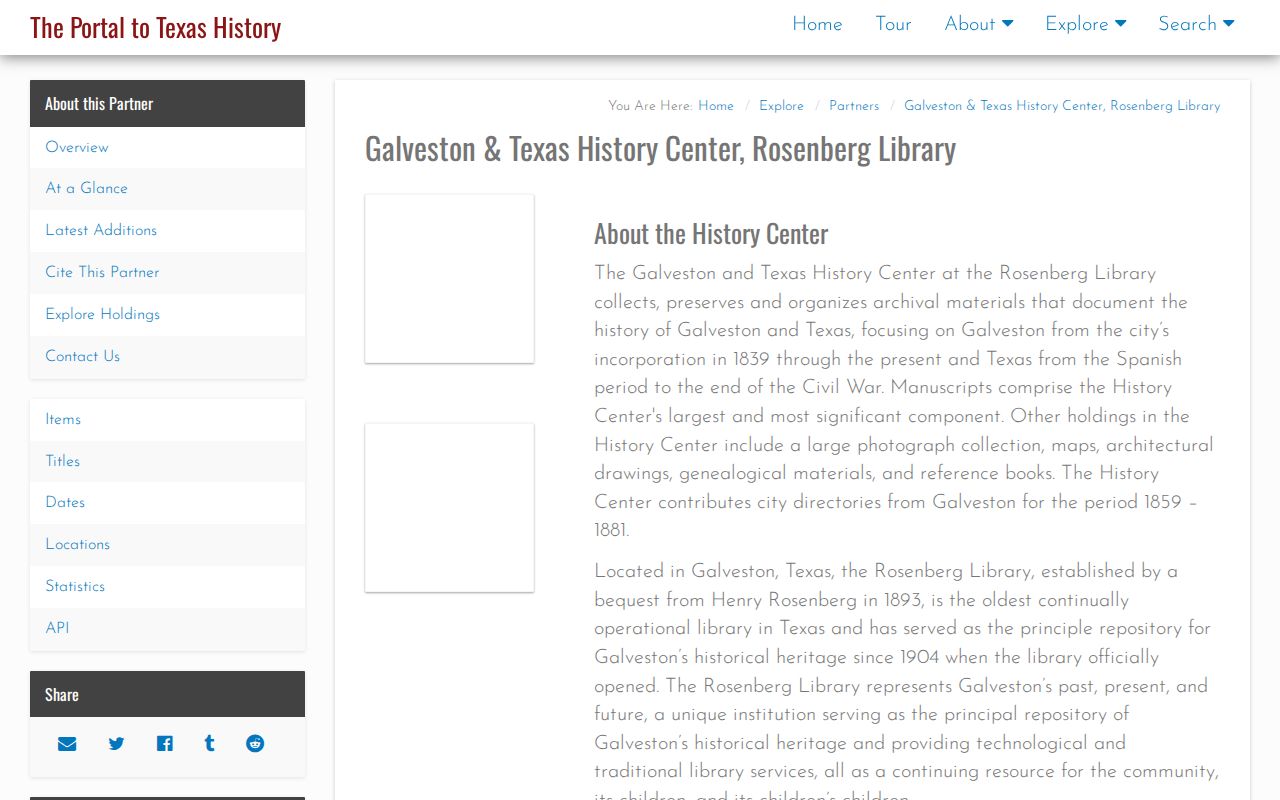The width and height of the screenshot is (1280, 800).
Task: Click the About the History Center heading
Action: [x=711, y=234]
